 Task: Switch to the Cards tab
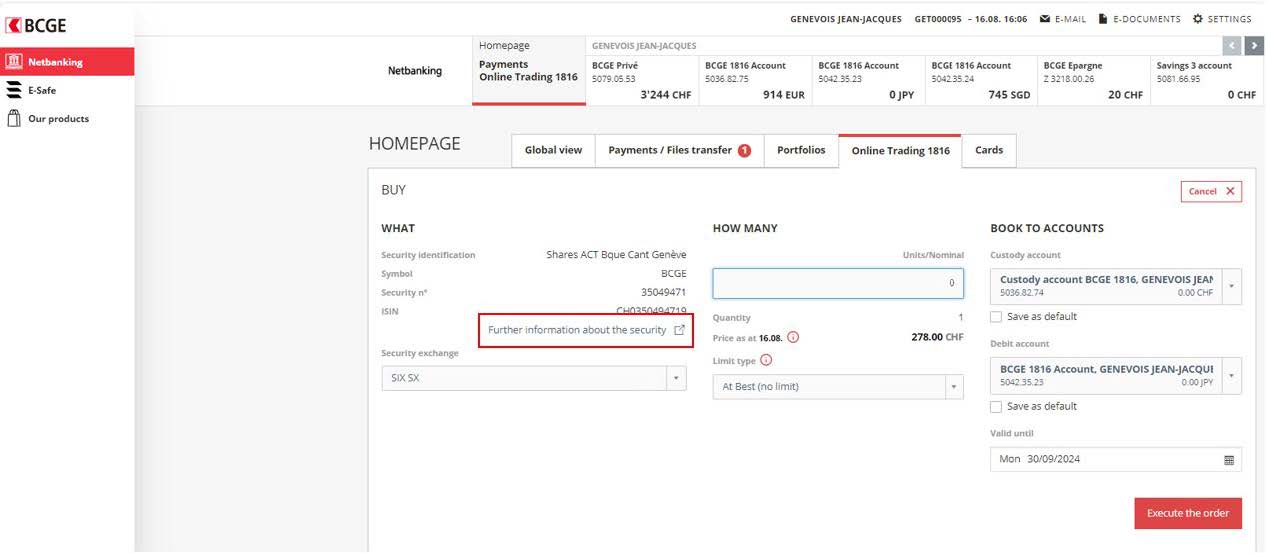coord(989,150)
